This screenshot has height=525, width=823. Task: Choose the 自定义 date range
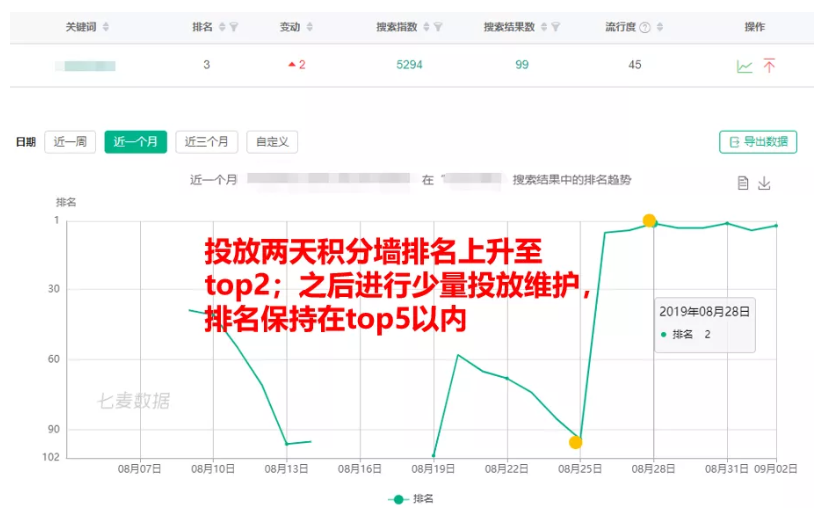[272, 142]
